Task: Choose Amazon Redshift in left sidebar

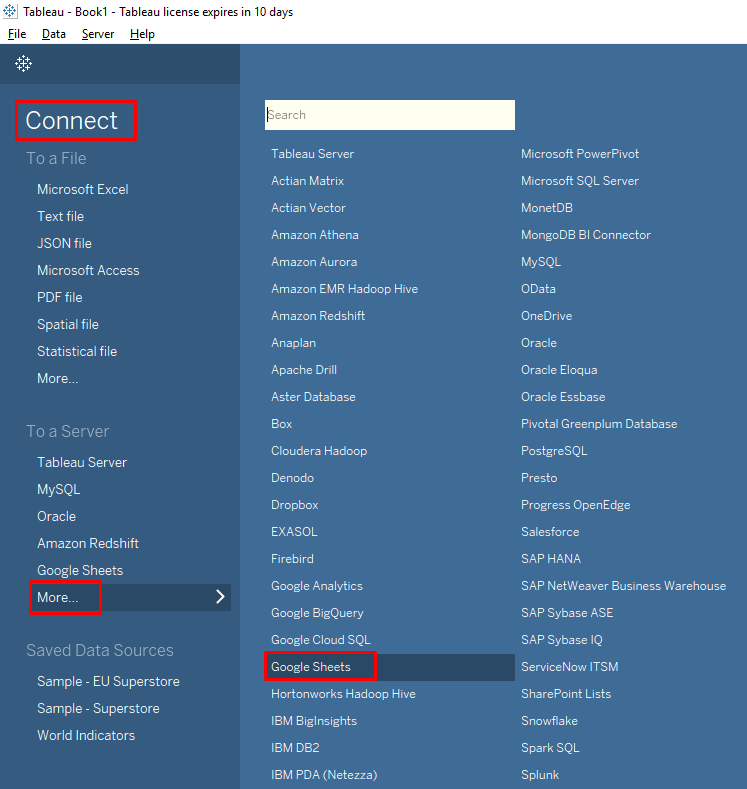Action: click(x=88, y=543)
